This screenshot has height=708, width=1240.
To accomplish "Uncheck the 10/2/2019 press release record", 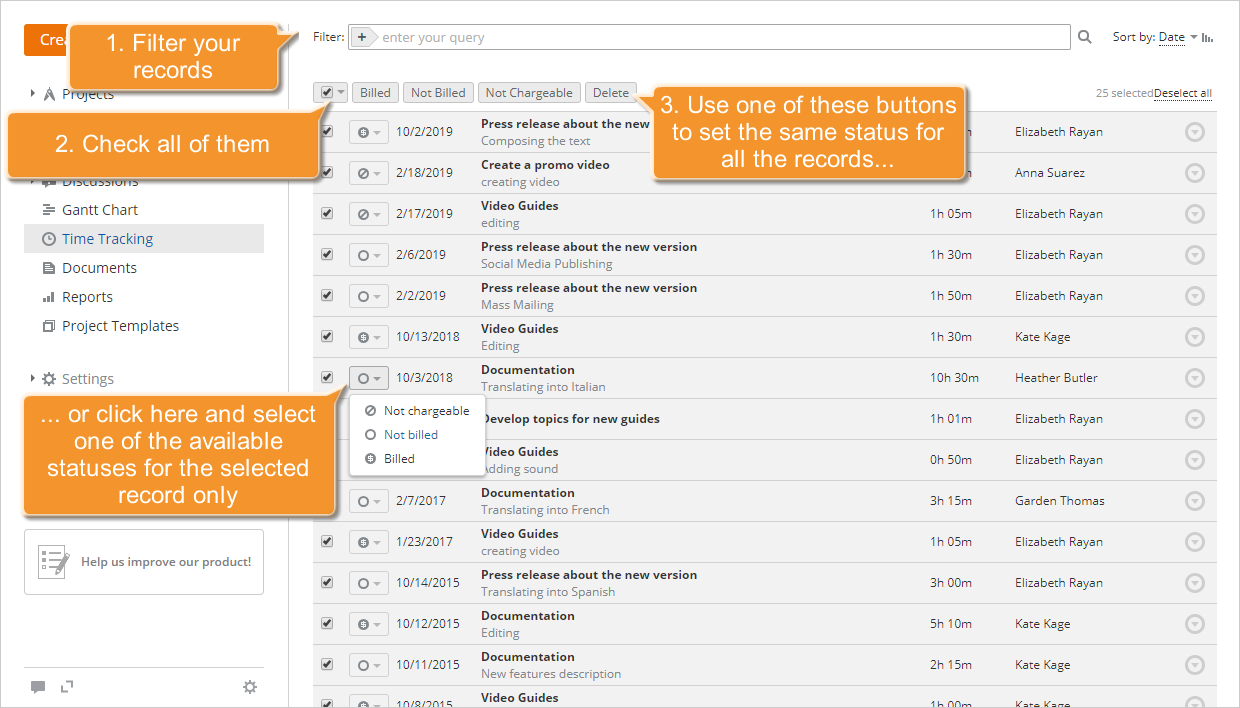I will point(326,131).
